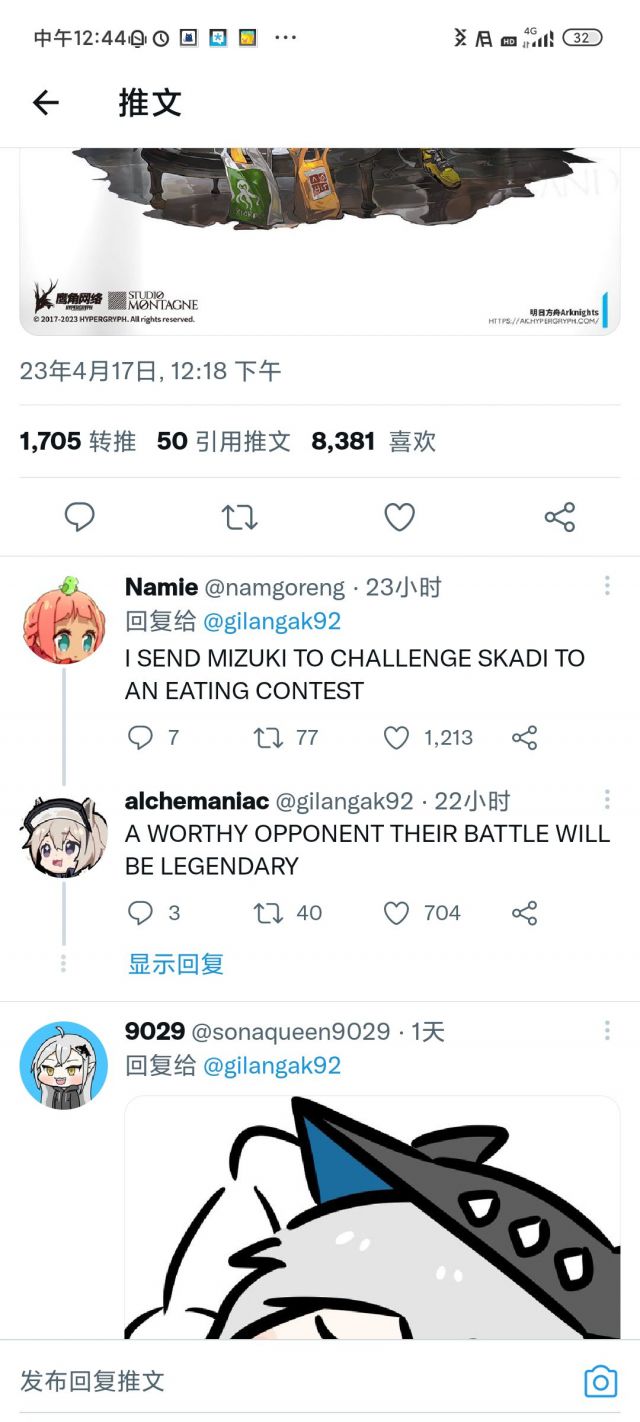This screenshot has width=640, height=1422.
Task: Open more options for Namie's reply
Action: tap(606, 586)
